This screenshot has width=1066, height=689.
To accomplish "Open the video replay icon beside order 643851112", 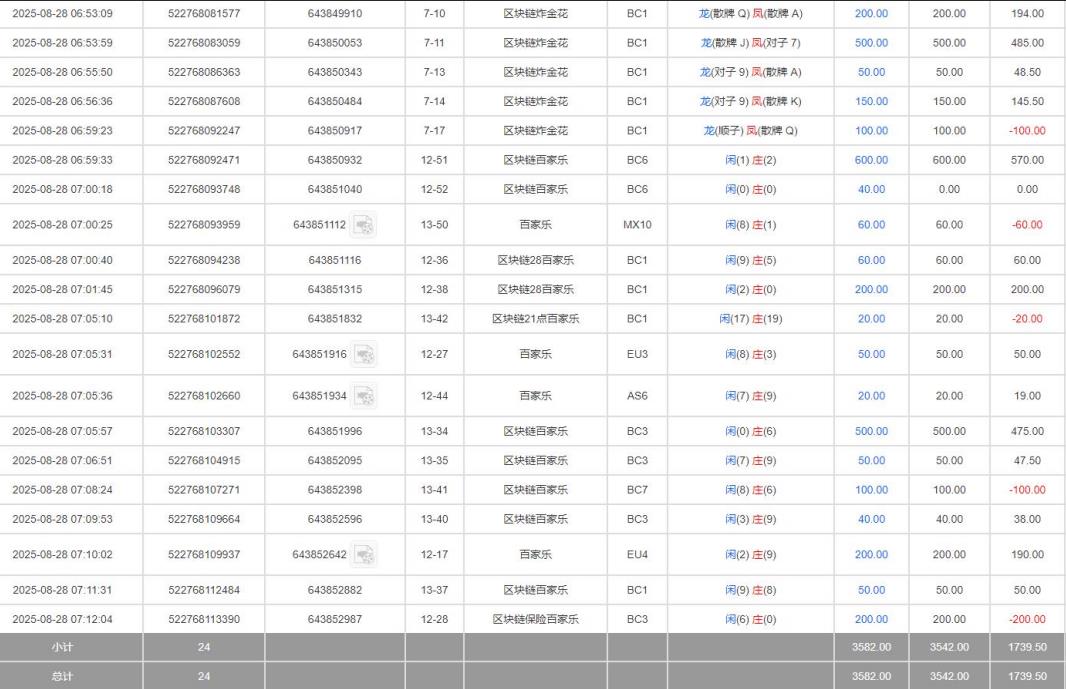I will pos(363,225).
